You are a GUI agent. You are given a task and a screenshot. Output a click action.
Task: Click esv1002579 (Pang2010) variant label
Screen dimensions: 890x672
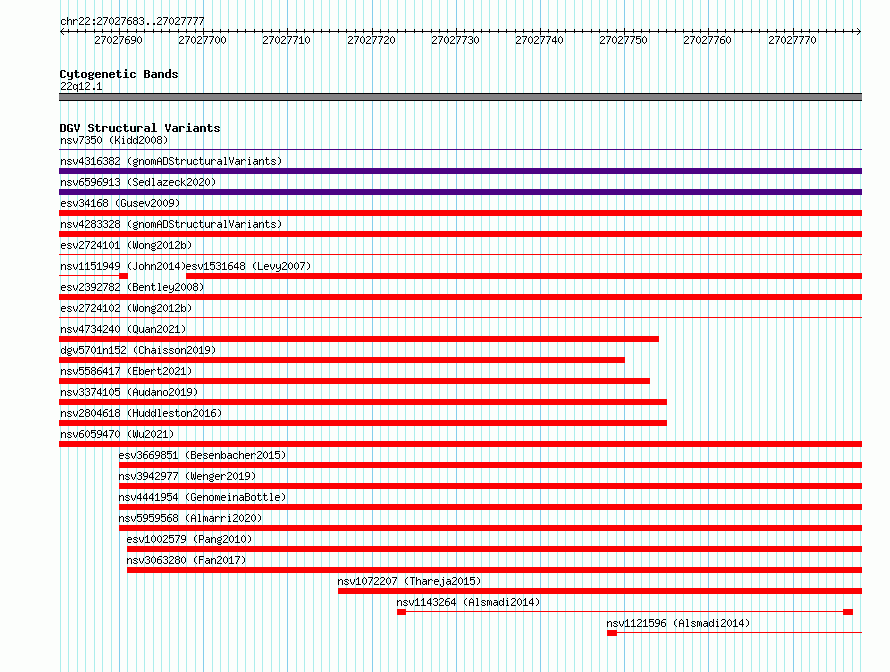pyautogui.click(x=189, y=539)
